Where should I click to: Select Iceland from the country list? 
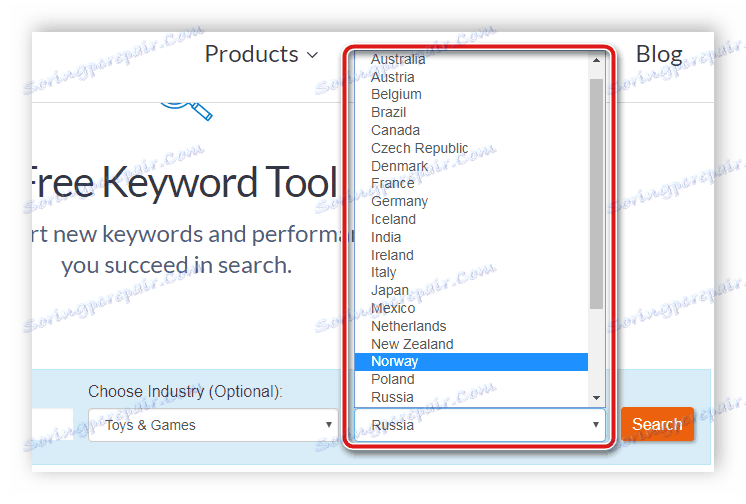pyautogui.click(x=471, y=219)
